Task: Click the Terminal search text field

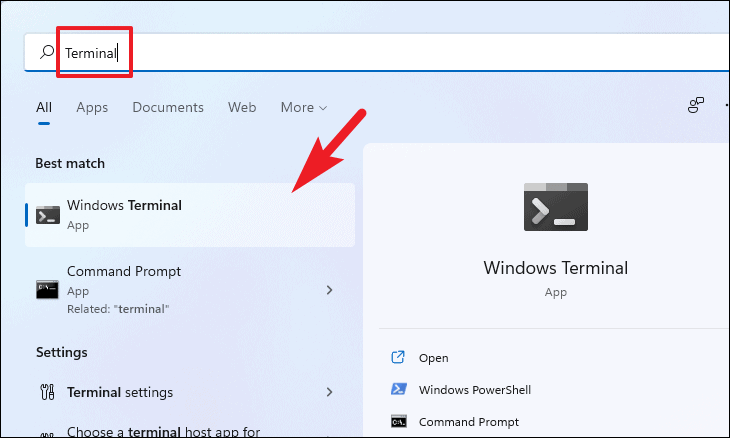Action: pyautogui.click(x=376, y=53)
